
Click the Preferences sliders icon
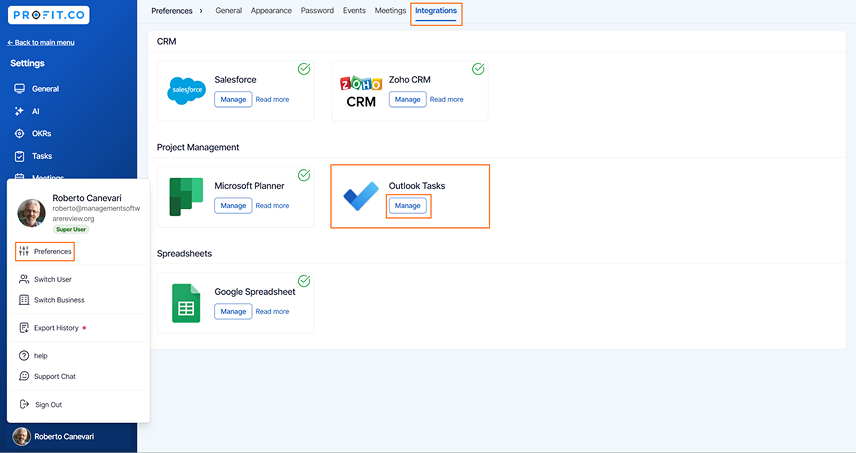pos(24,251)
